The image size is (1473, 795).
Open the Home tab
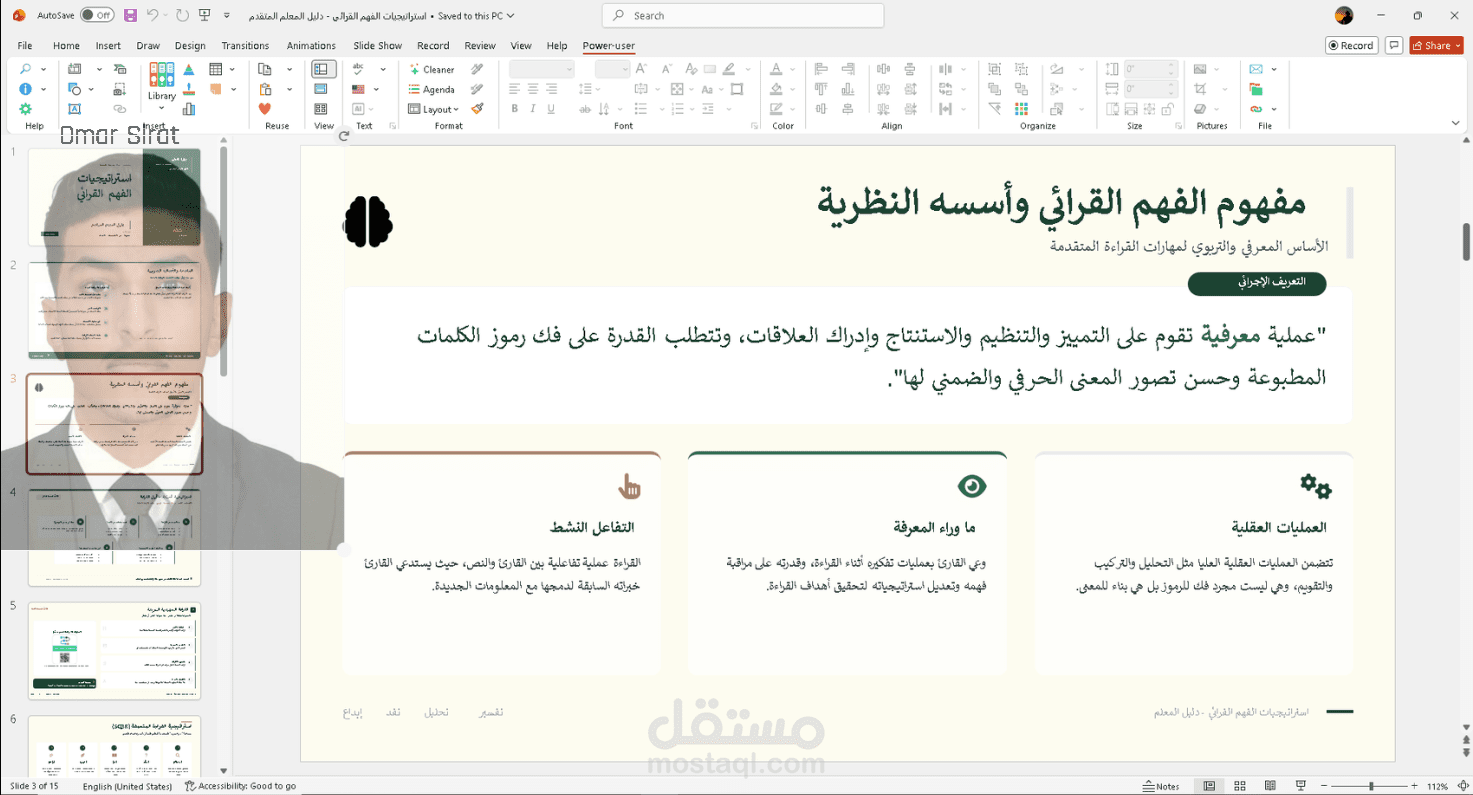[66, 45]
